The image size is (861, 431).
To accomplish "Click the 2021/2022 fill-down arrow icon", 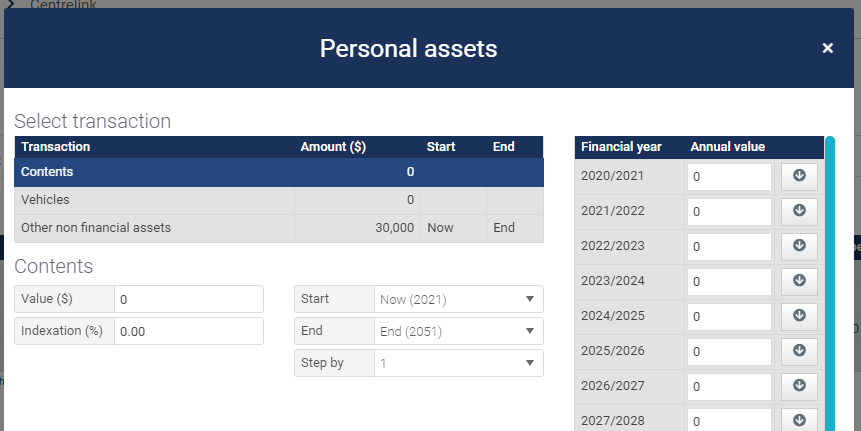I will click(x=799, y=211).
